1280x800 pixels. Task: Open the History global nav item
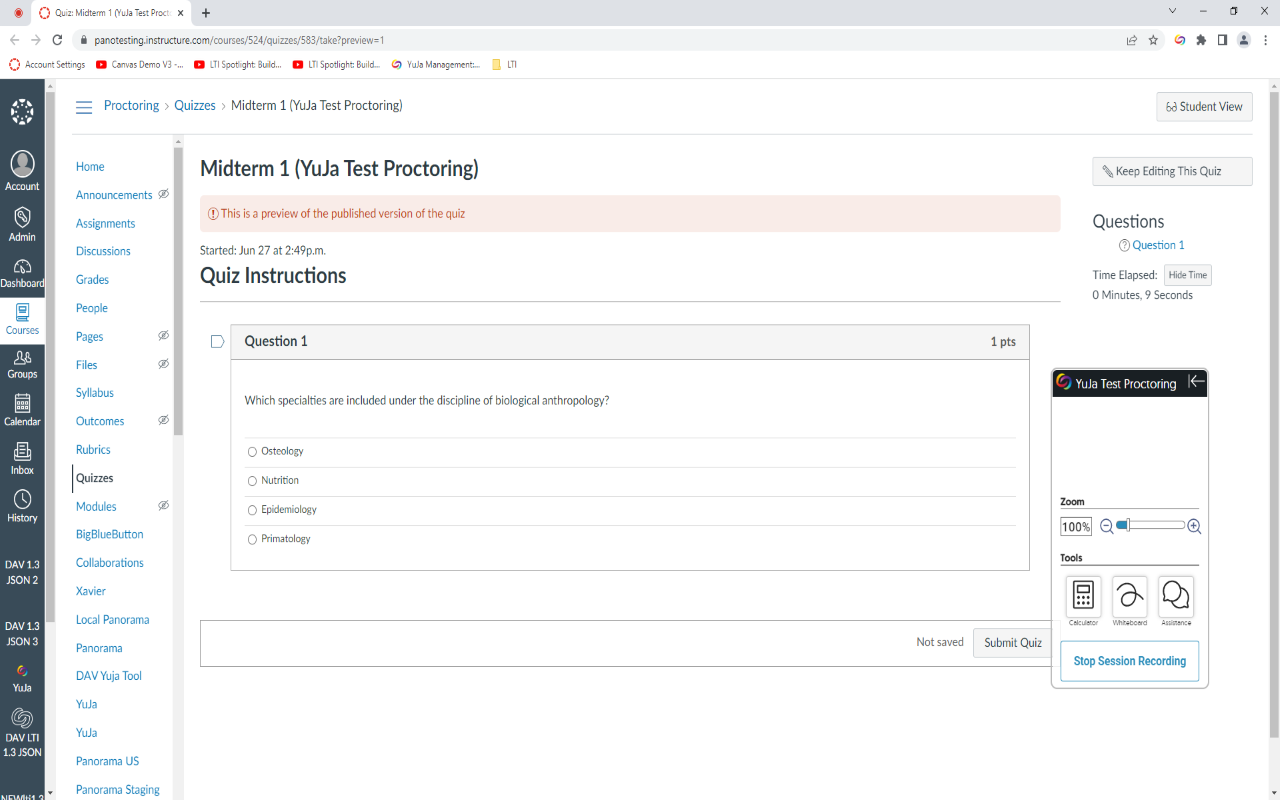coord(22,506)
